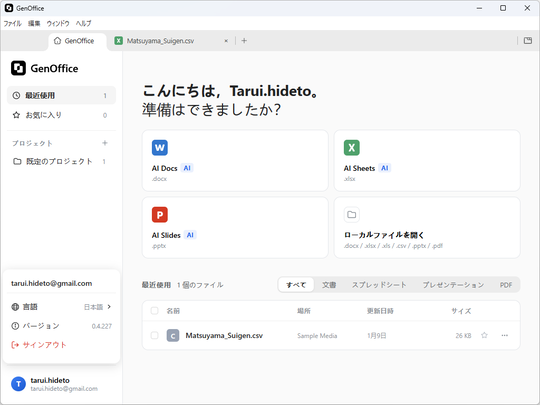Check the Matsuyama_Suigen.csv row checkbox
This screenshot has width=540, height=405.
point(155,335)
